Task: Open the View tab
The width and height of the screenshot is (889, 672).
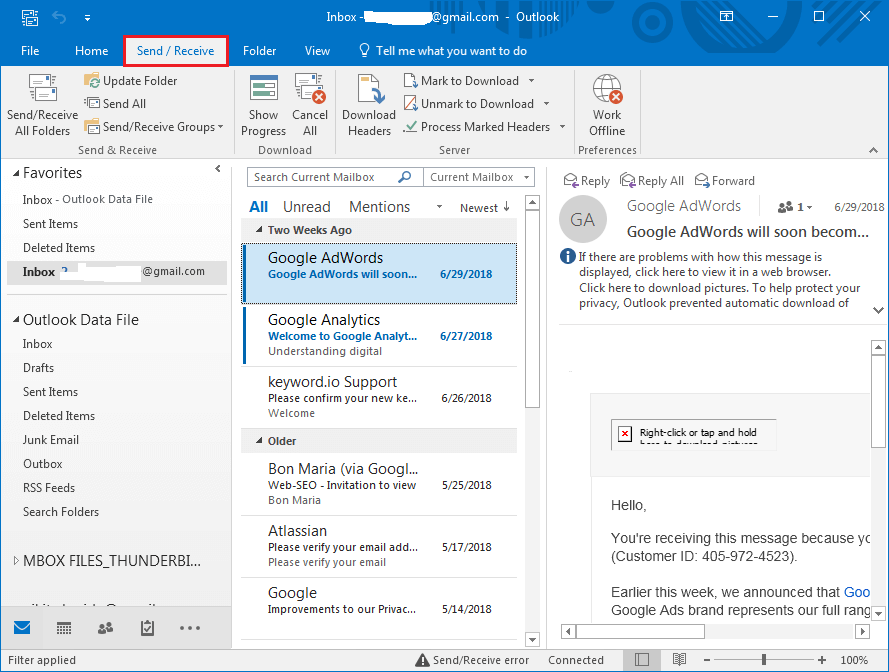Action: [317, 51]
